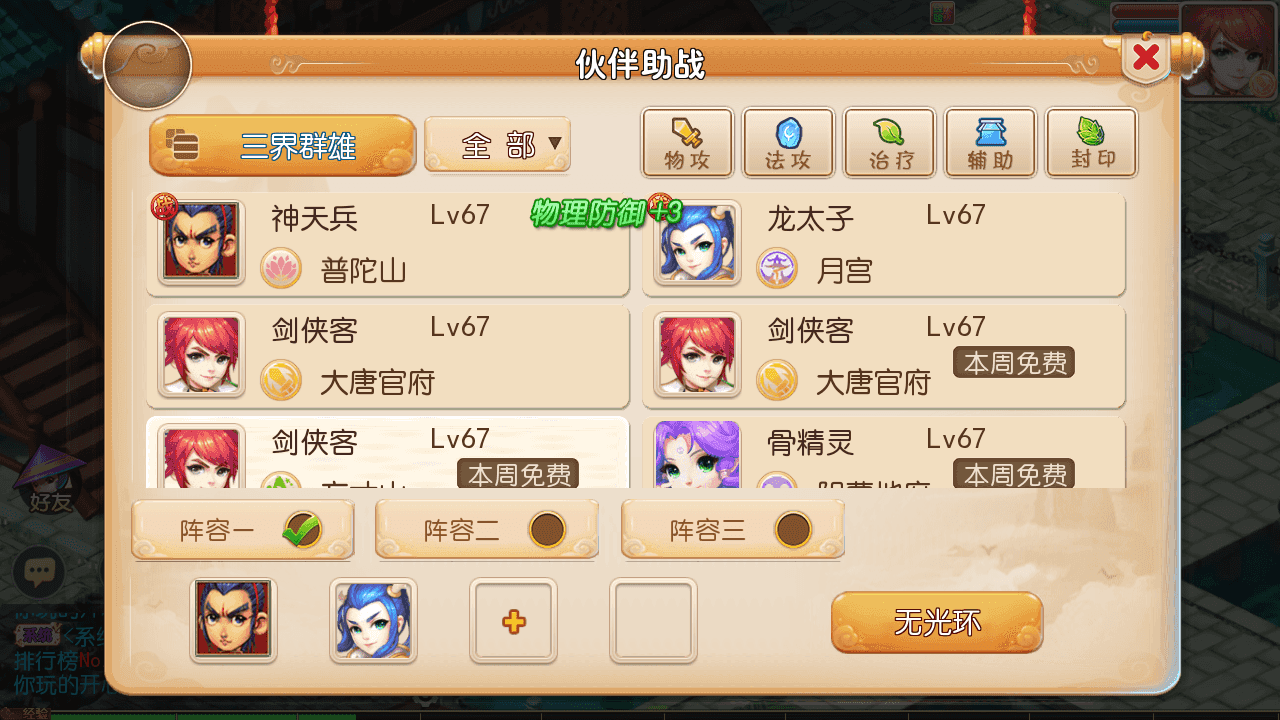
Task: Select the 封印 seal filter icon
Action: coord(1092,143)
